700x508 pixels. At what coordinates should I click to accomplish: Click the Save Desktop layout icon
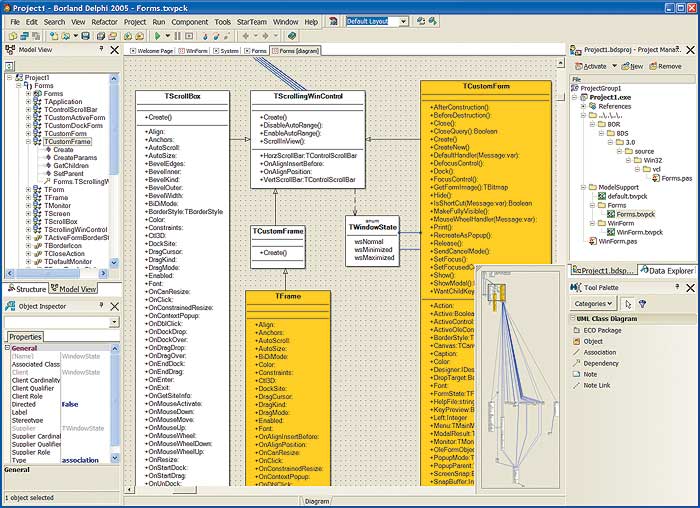[x=421, y=21]
